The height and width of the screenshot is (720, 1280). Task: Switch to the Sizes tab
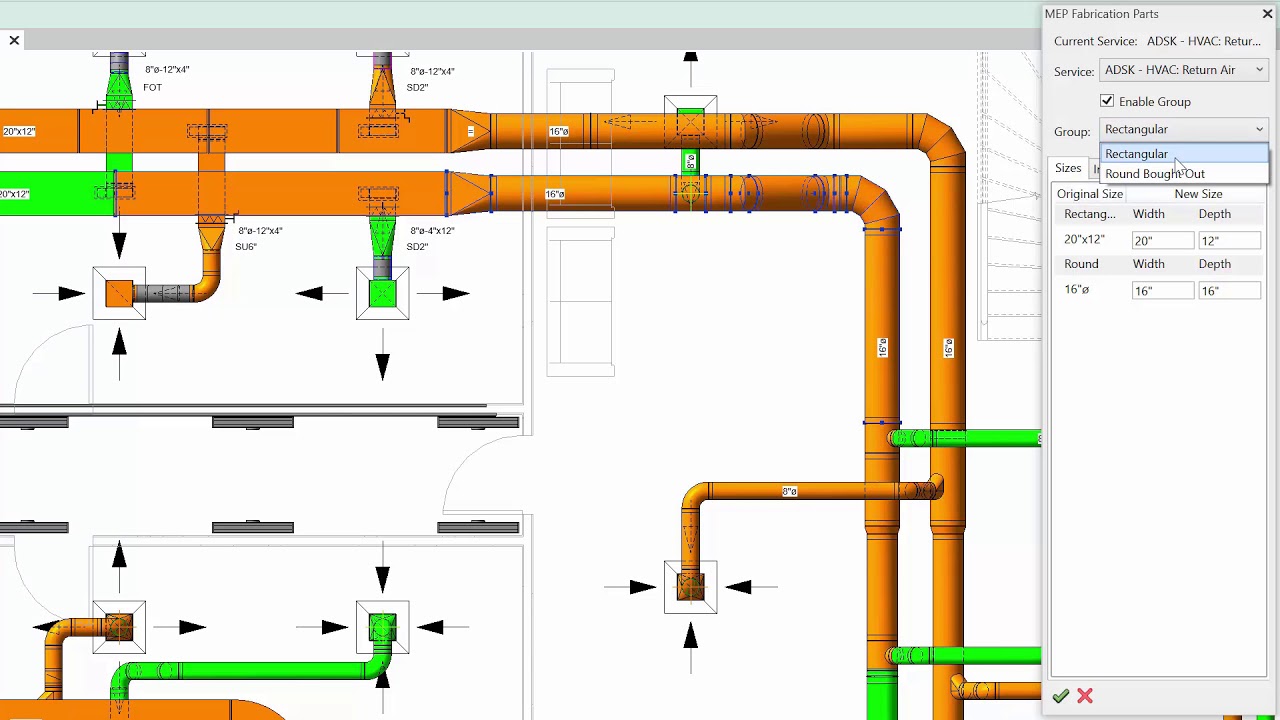click(1068, 168)
